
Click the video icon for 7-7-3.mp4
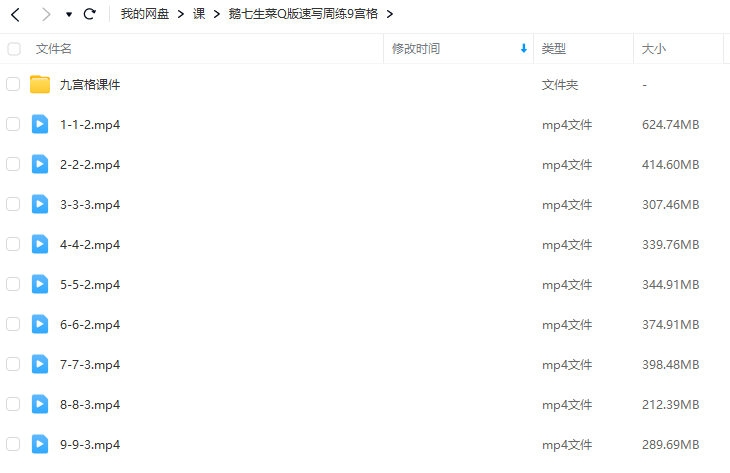(40, 365)
